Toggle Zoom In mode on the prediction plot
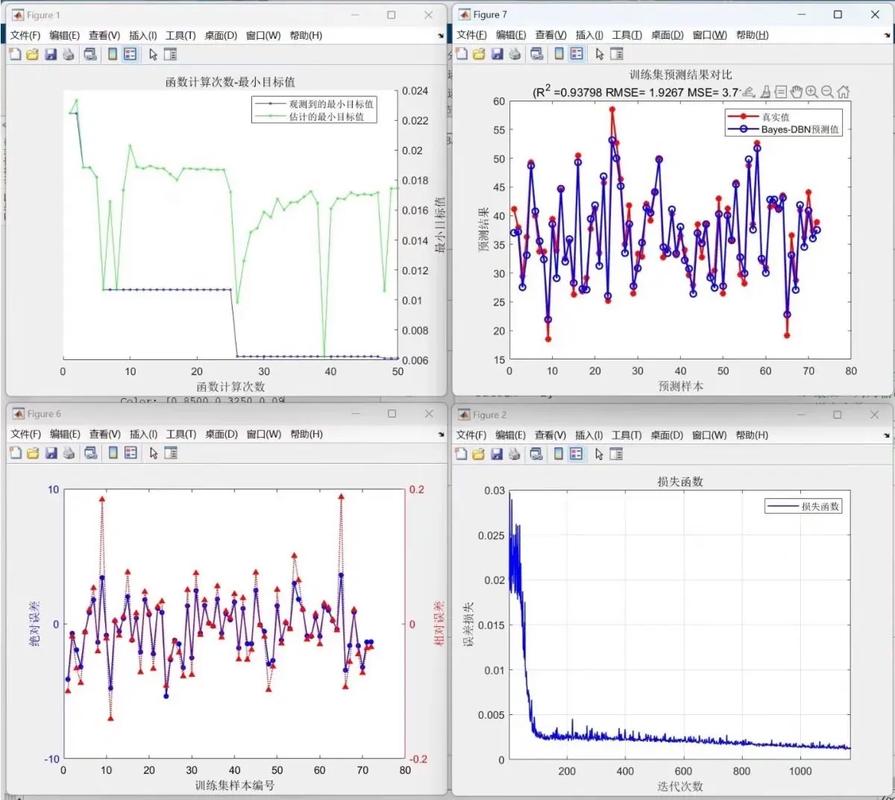 pos(811,92)
